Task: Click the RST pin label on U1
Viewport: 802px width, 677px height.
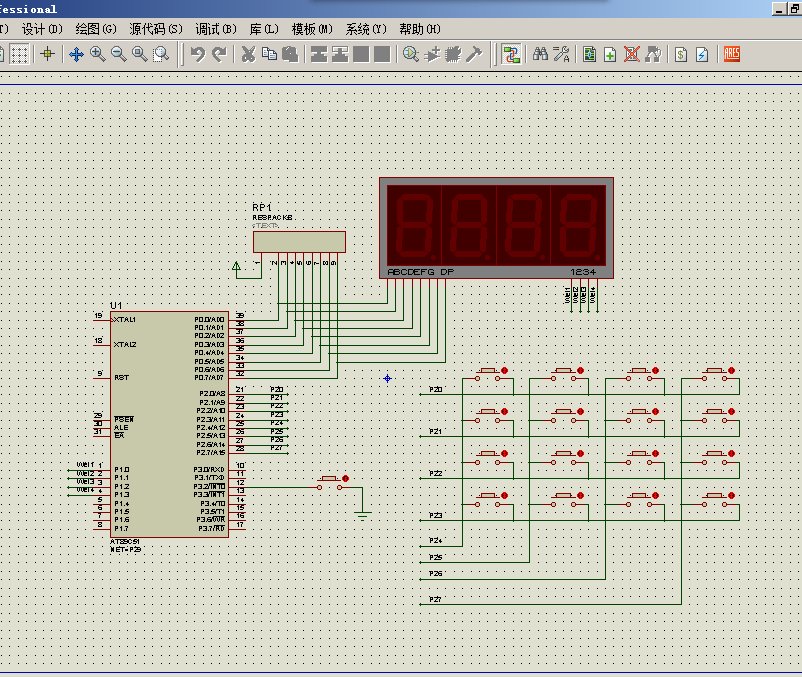Action: tap(121, 377)
